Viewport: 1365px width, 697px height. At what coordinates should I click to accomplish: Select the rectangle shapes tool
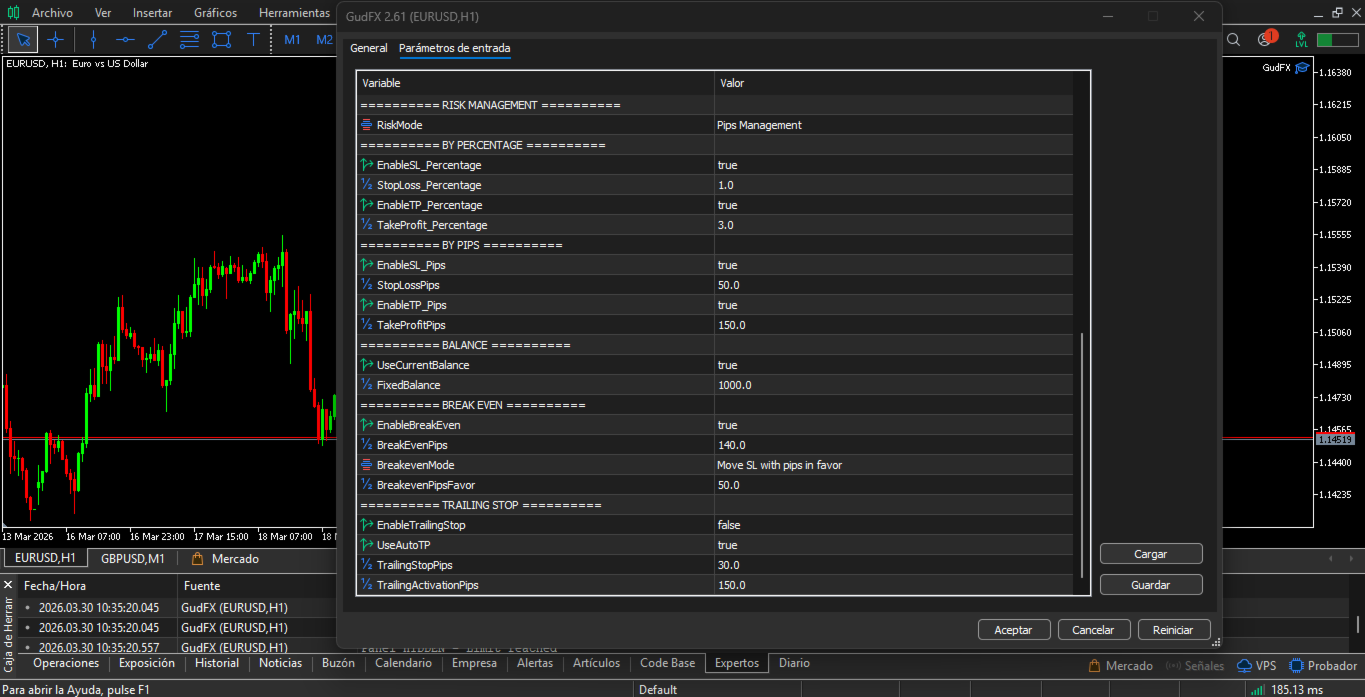[x=221, y=40]
